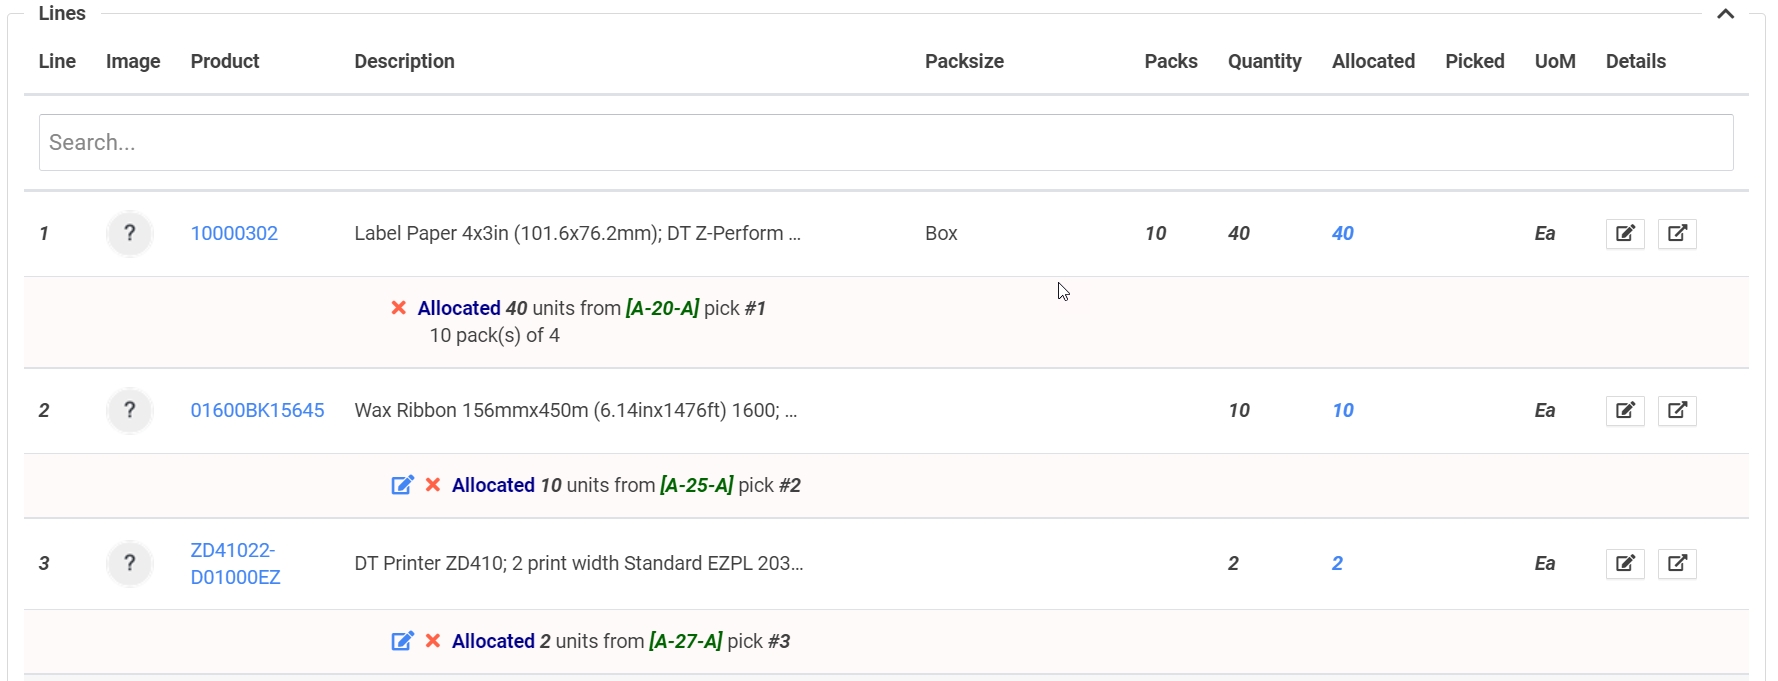The width and height of the screenshot is (1778, 681).
Task: Click the image placeholder for line 3
Action: [129, 564]
